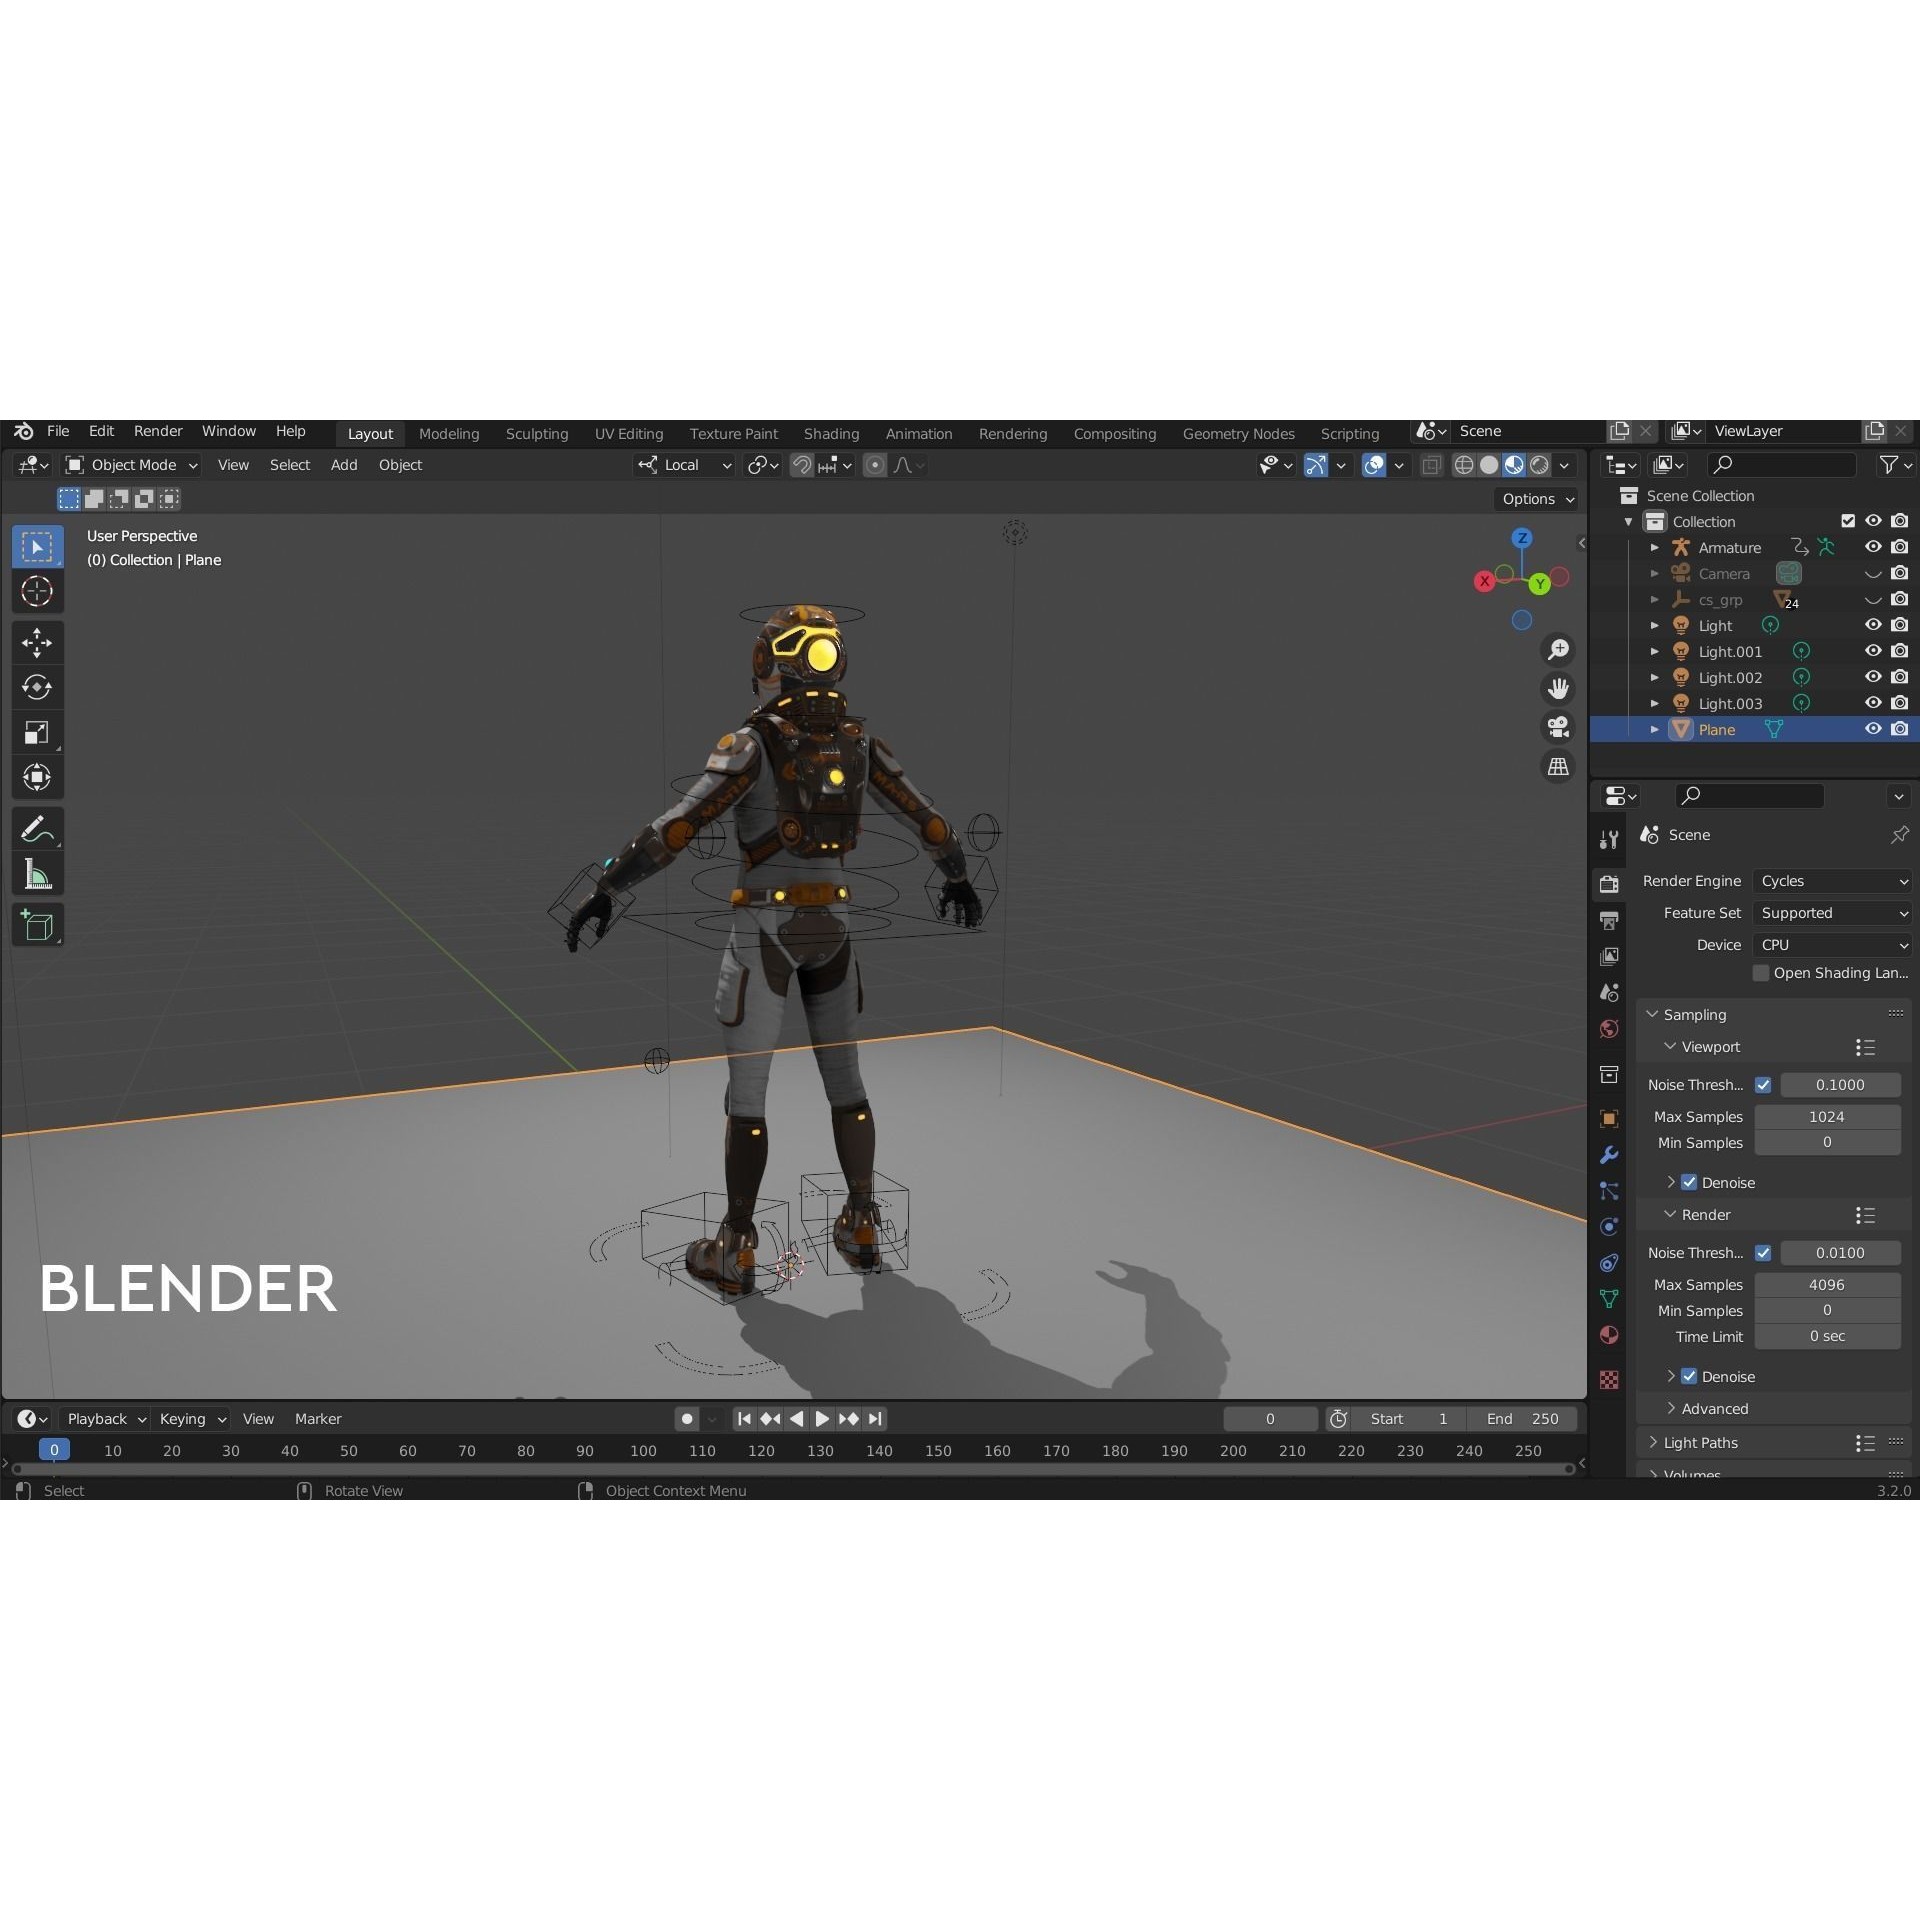Open the Render Engine dropdown
Screen dimensions: 1920x1920
[1832, 881]
